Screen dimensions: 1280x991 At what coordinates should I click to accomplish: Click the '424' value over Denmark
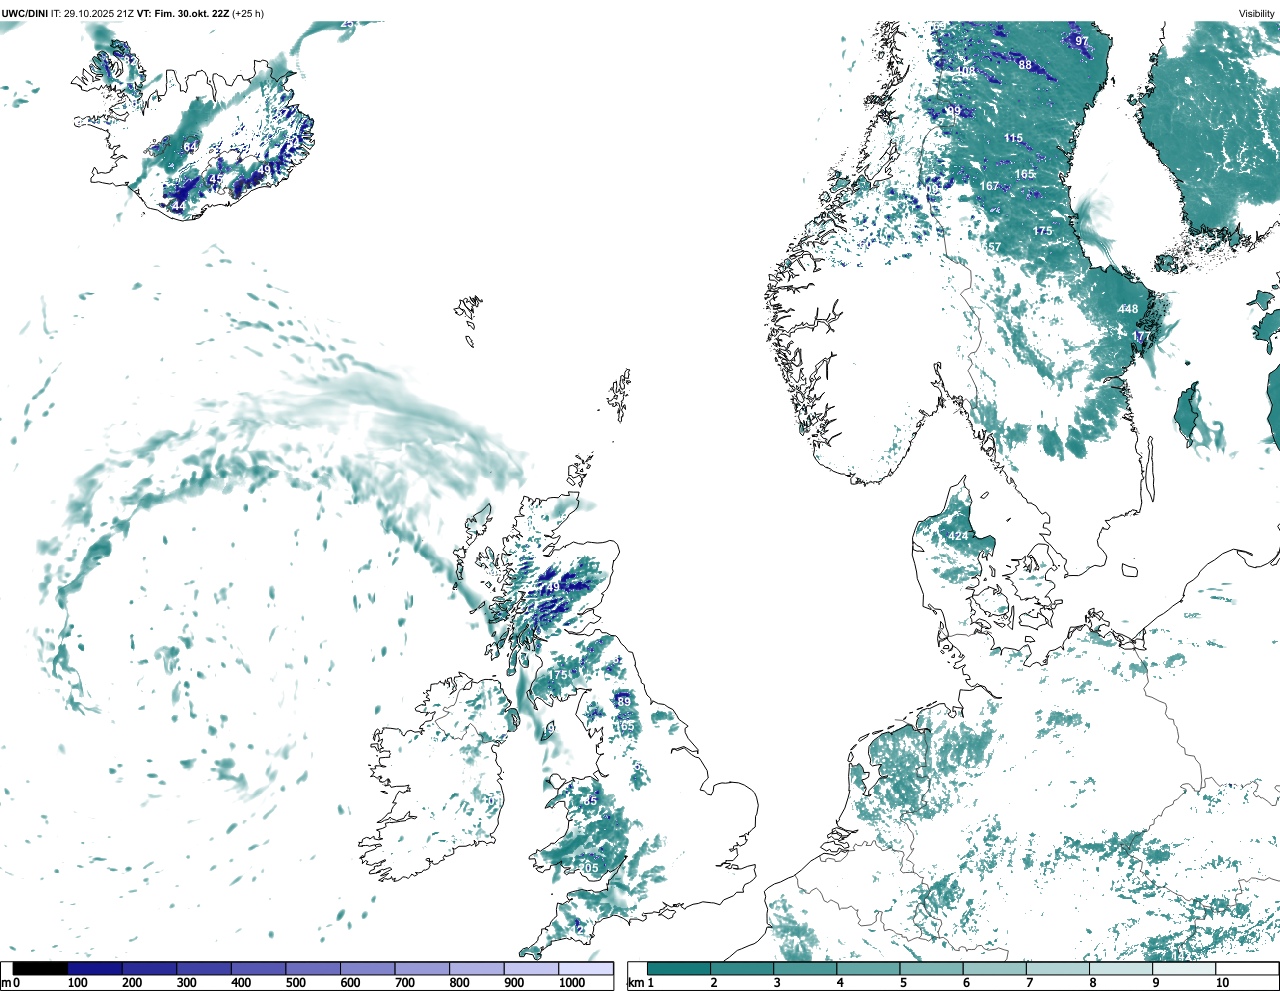958,536
